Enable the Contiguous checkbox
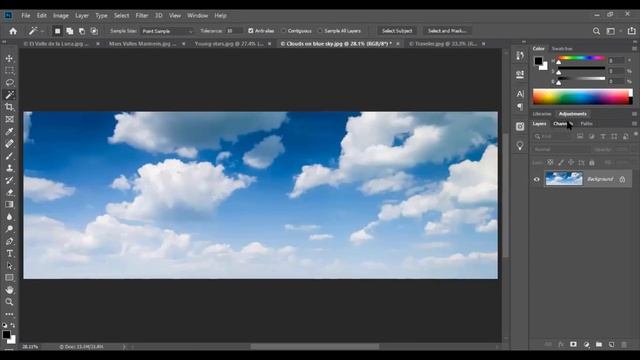Image resolution: width=640 pixels, height=360 pixels. point(284,31)
